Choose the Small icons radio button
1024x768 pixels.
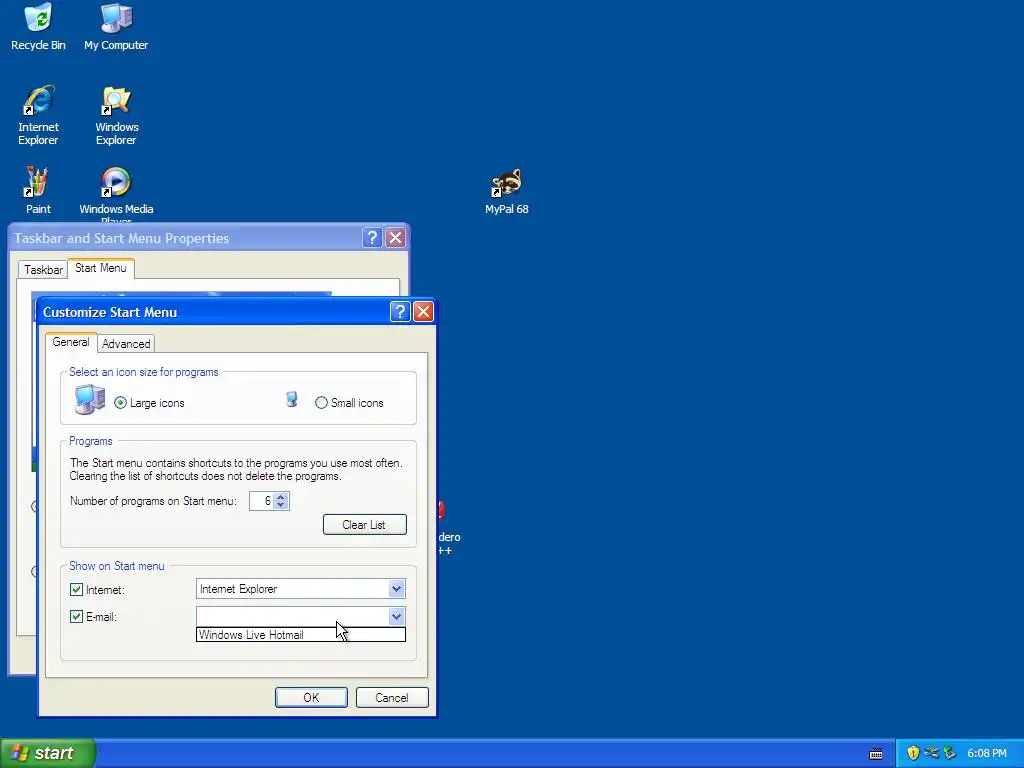[321, 403]
